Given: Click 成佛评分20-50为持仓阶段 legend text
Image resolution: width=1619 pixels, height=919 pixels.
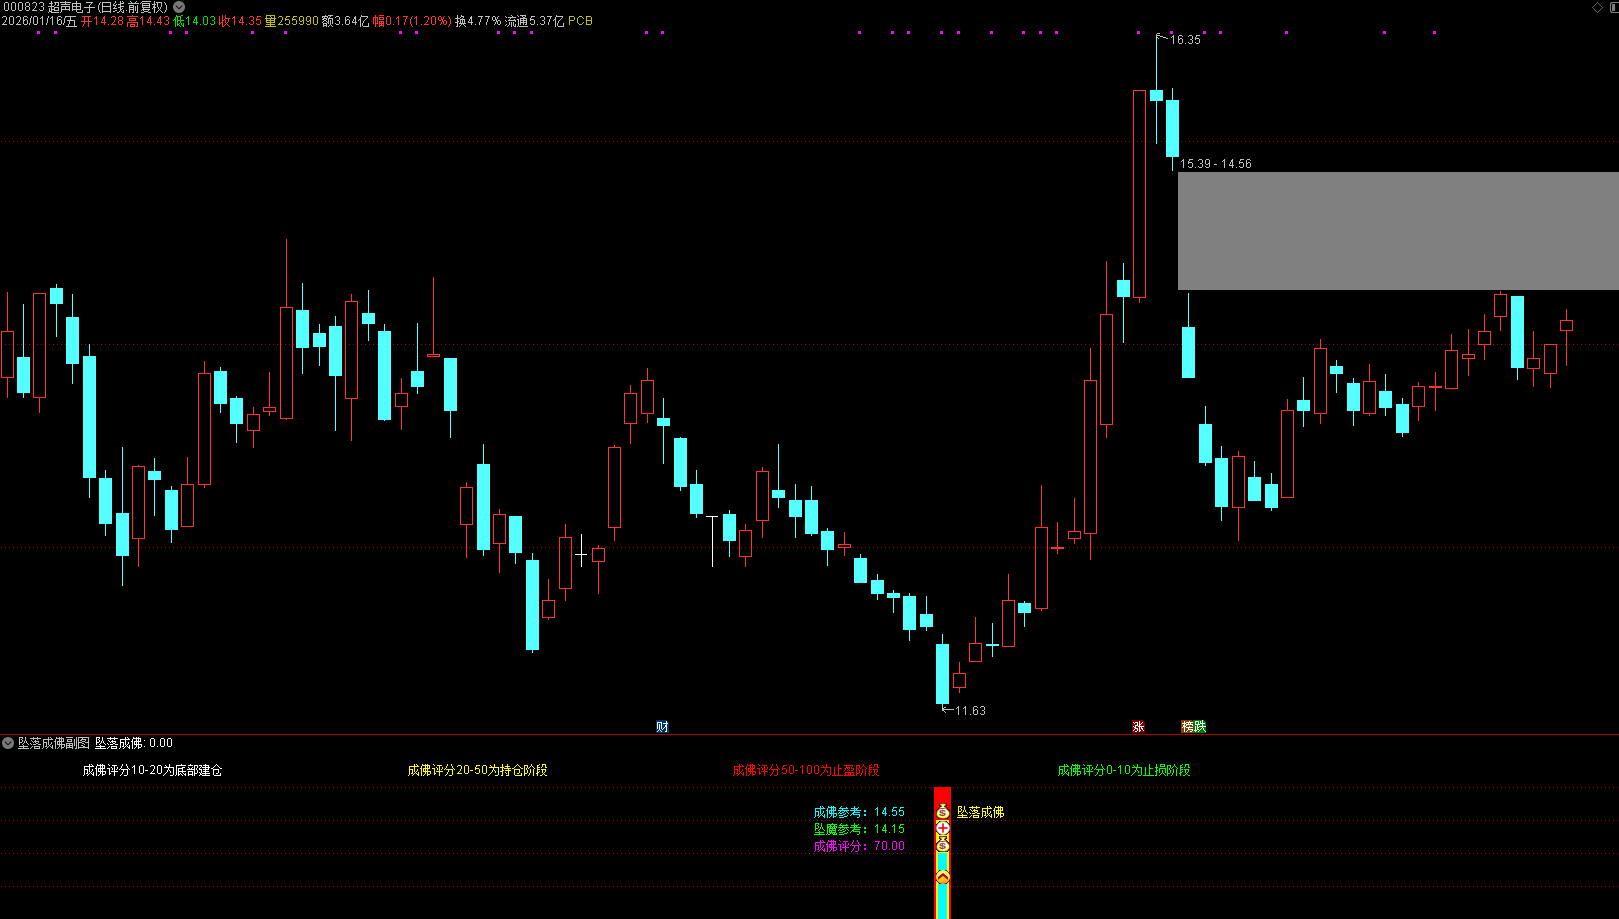Looking at the screenshot, I should (x=477, y=770).
